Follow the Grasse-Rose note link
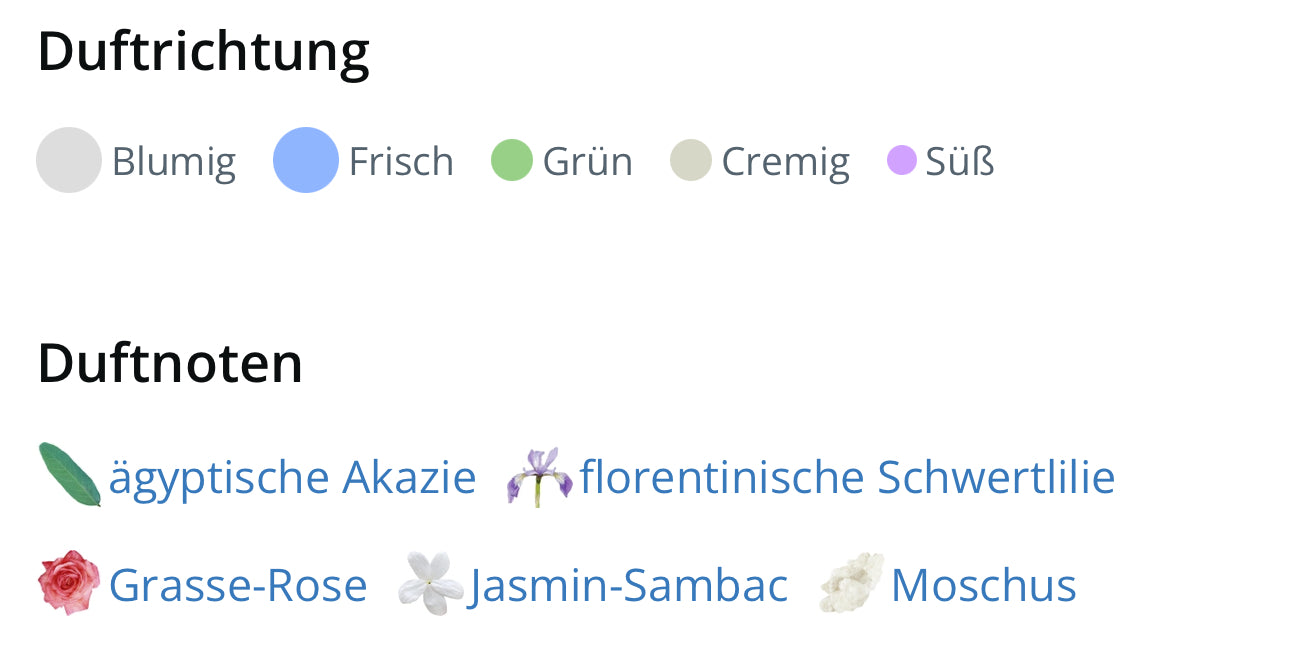This screenshot has width=1290, height=656. pyautogui.click(x=238, y=585)
